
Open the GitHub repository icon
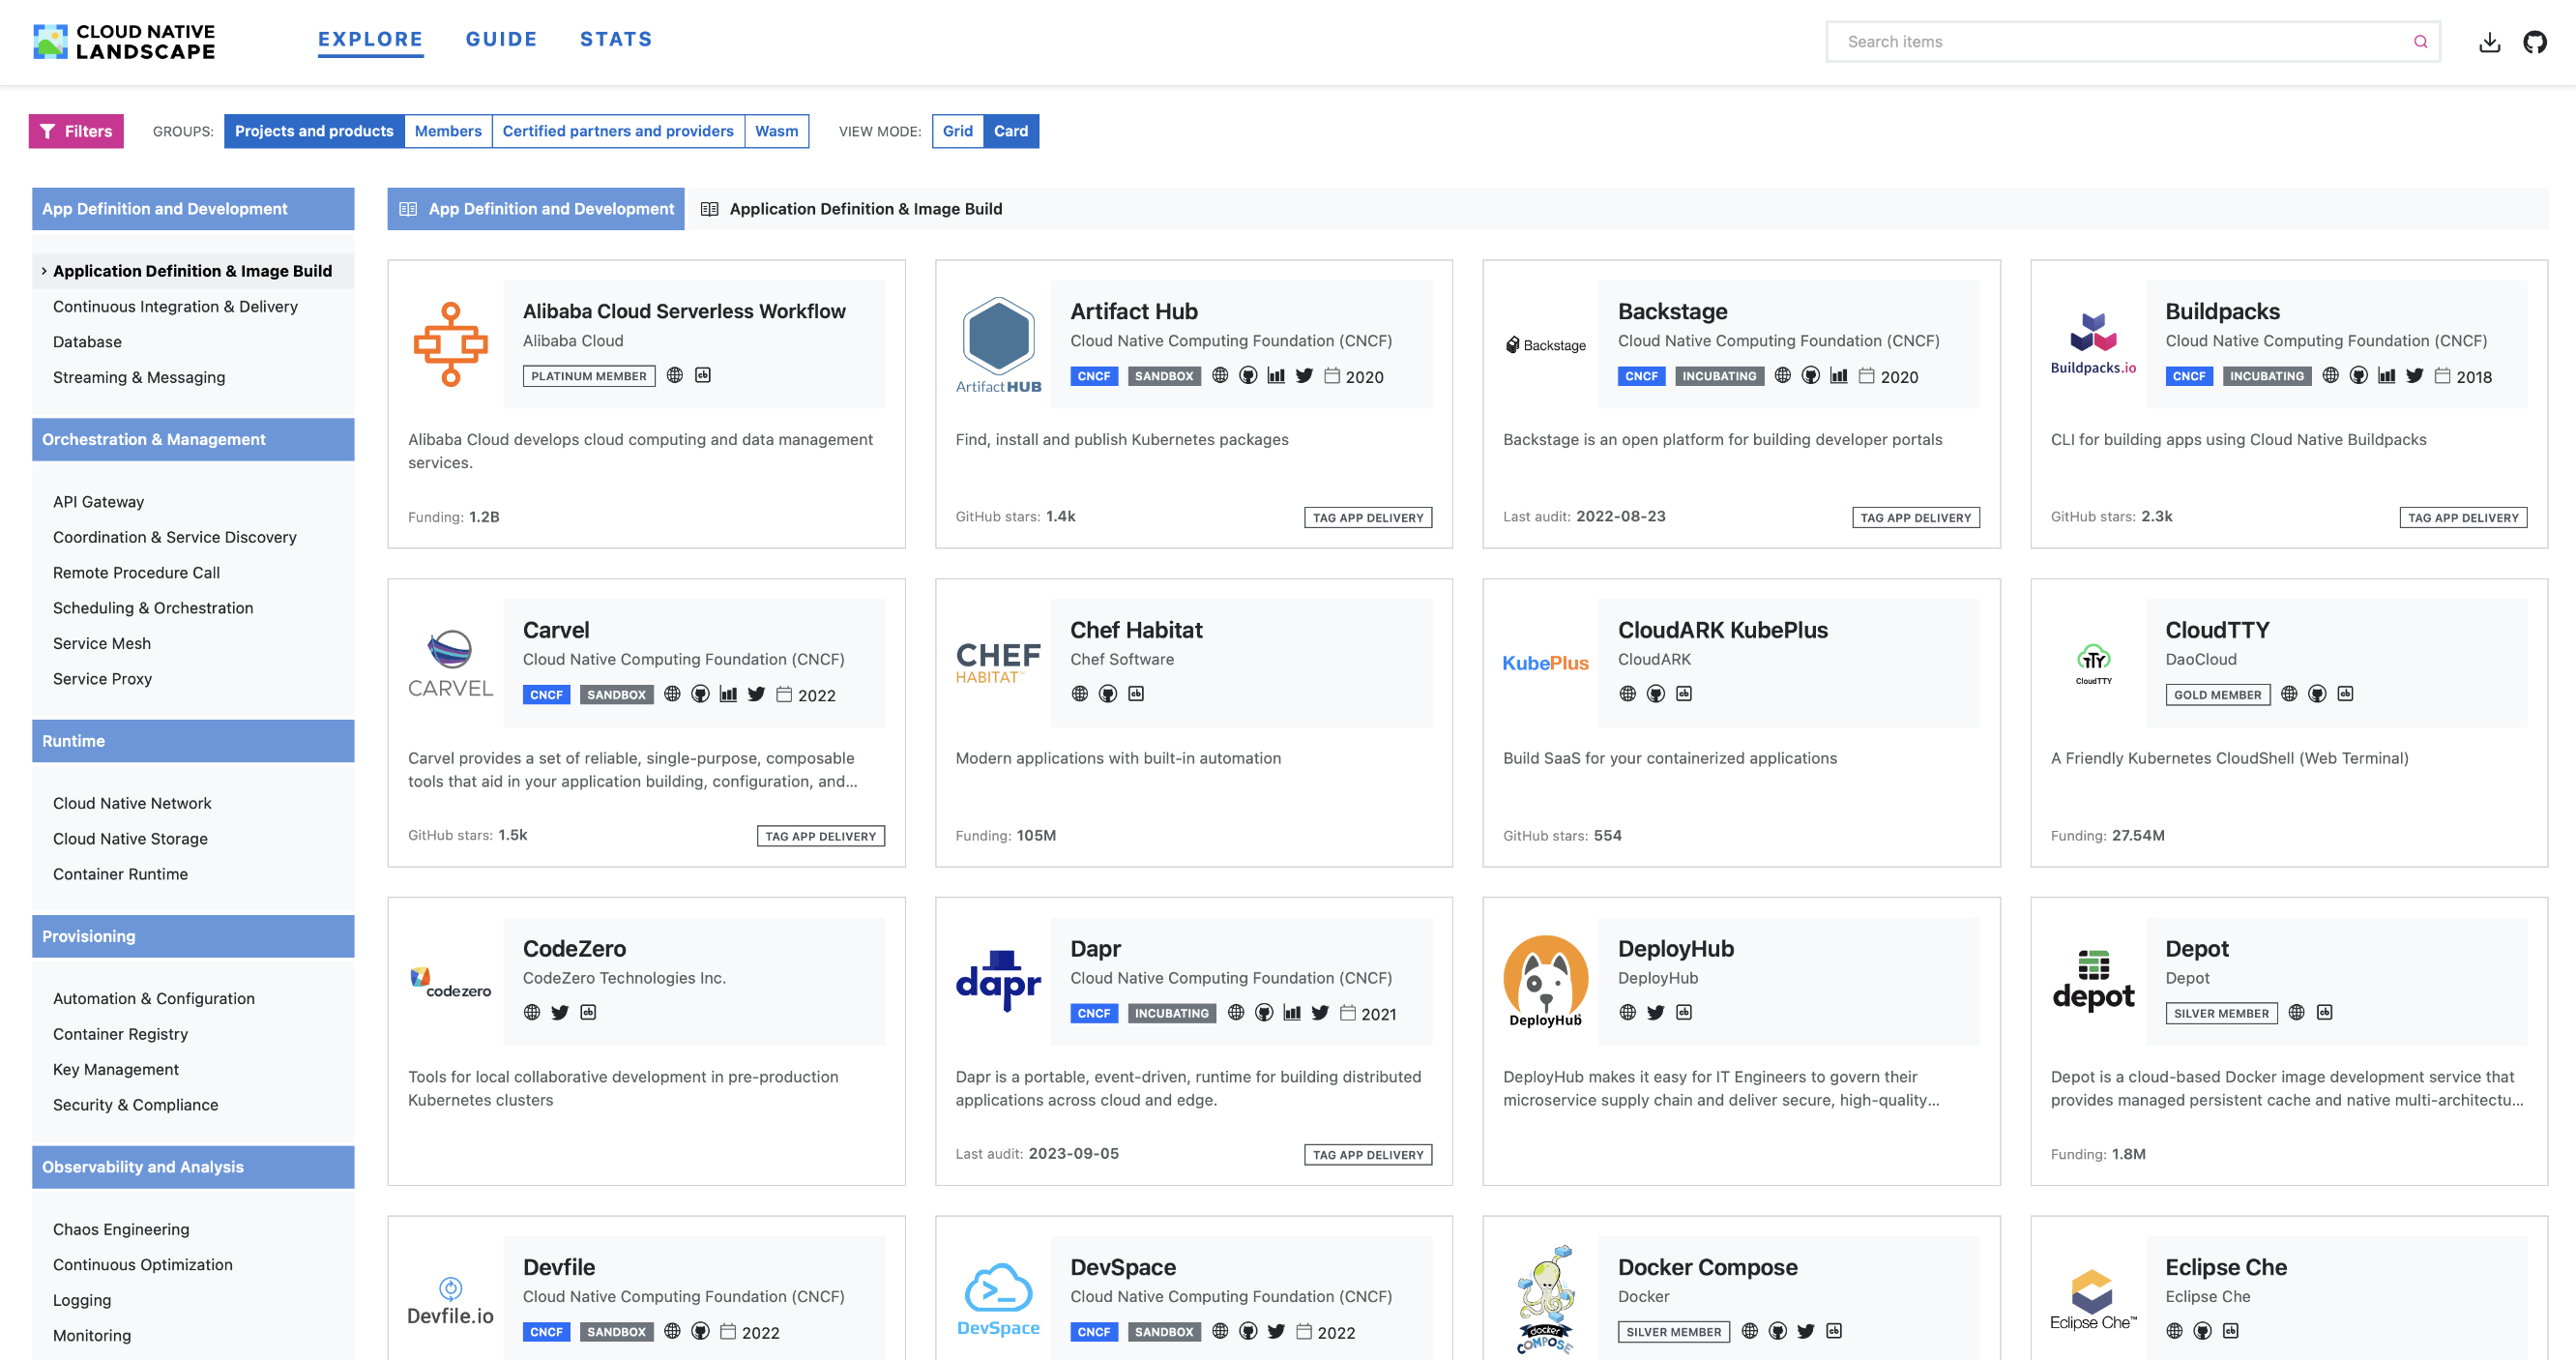point(2534,42)
